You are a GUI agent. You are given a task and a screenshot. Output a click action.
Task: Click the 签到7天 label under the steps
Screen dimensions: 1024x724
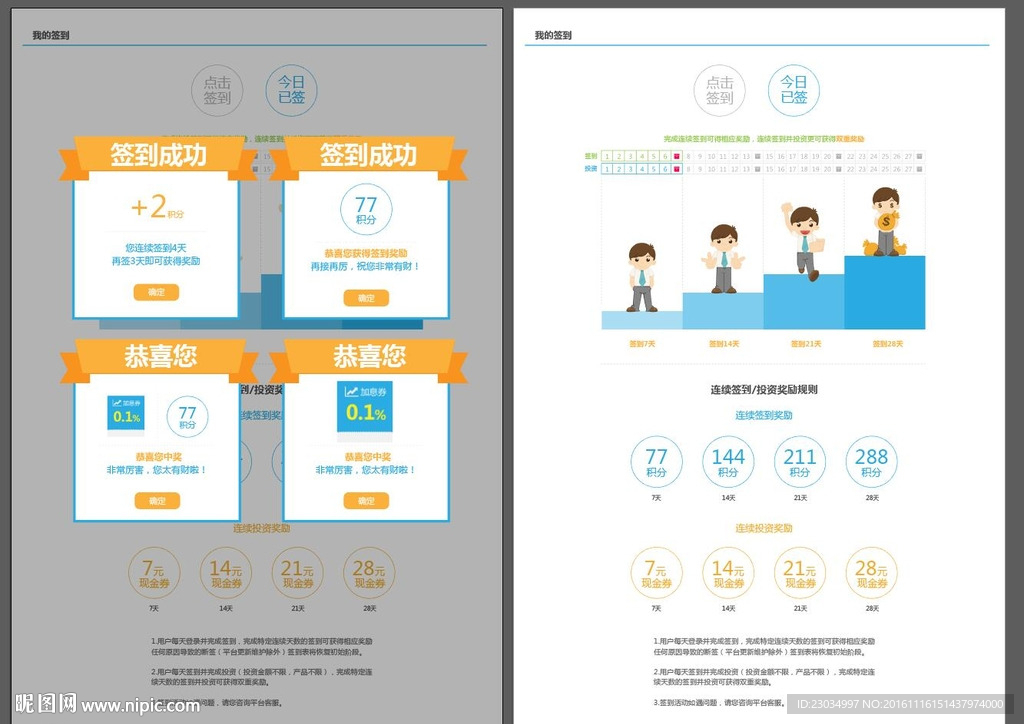tap(641, 344)
